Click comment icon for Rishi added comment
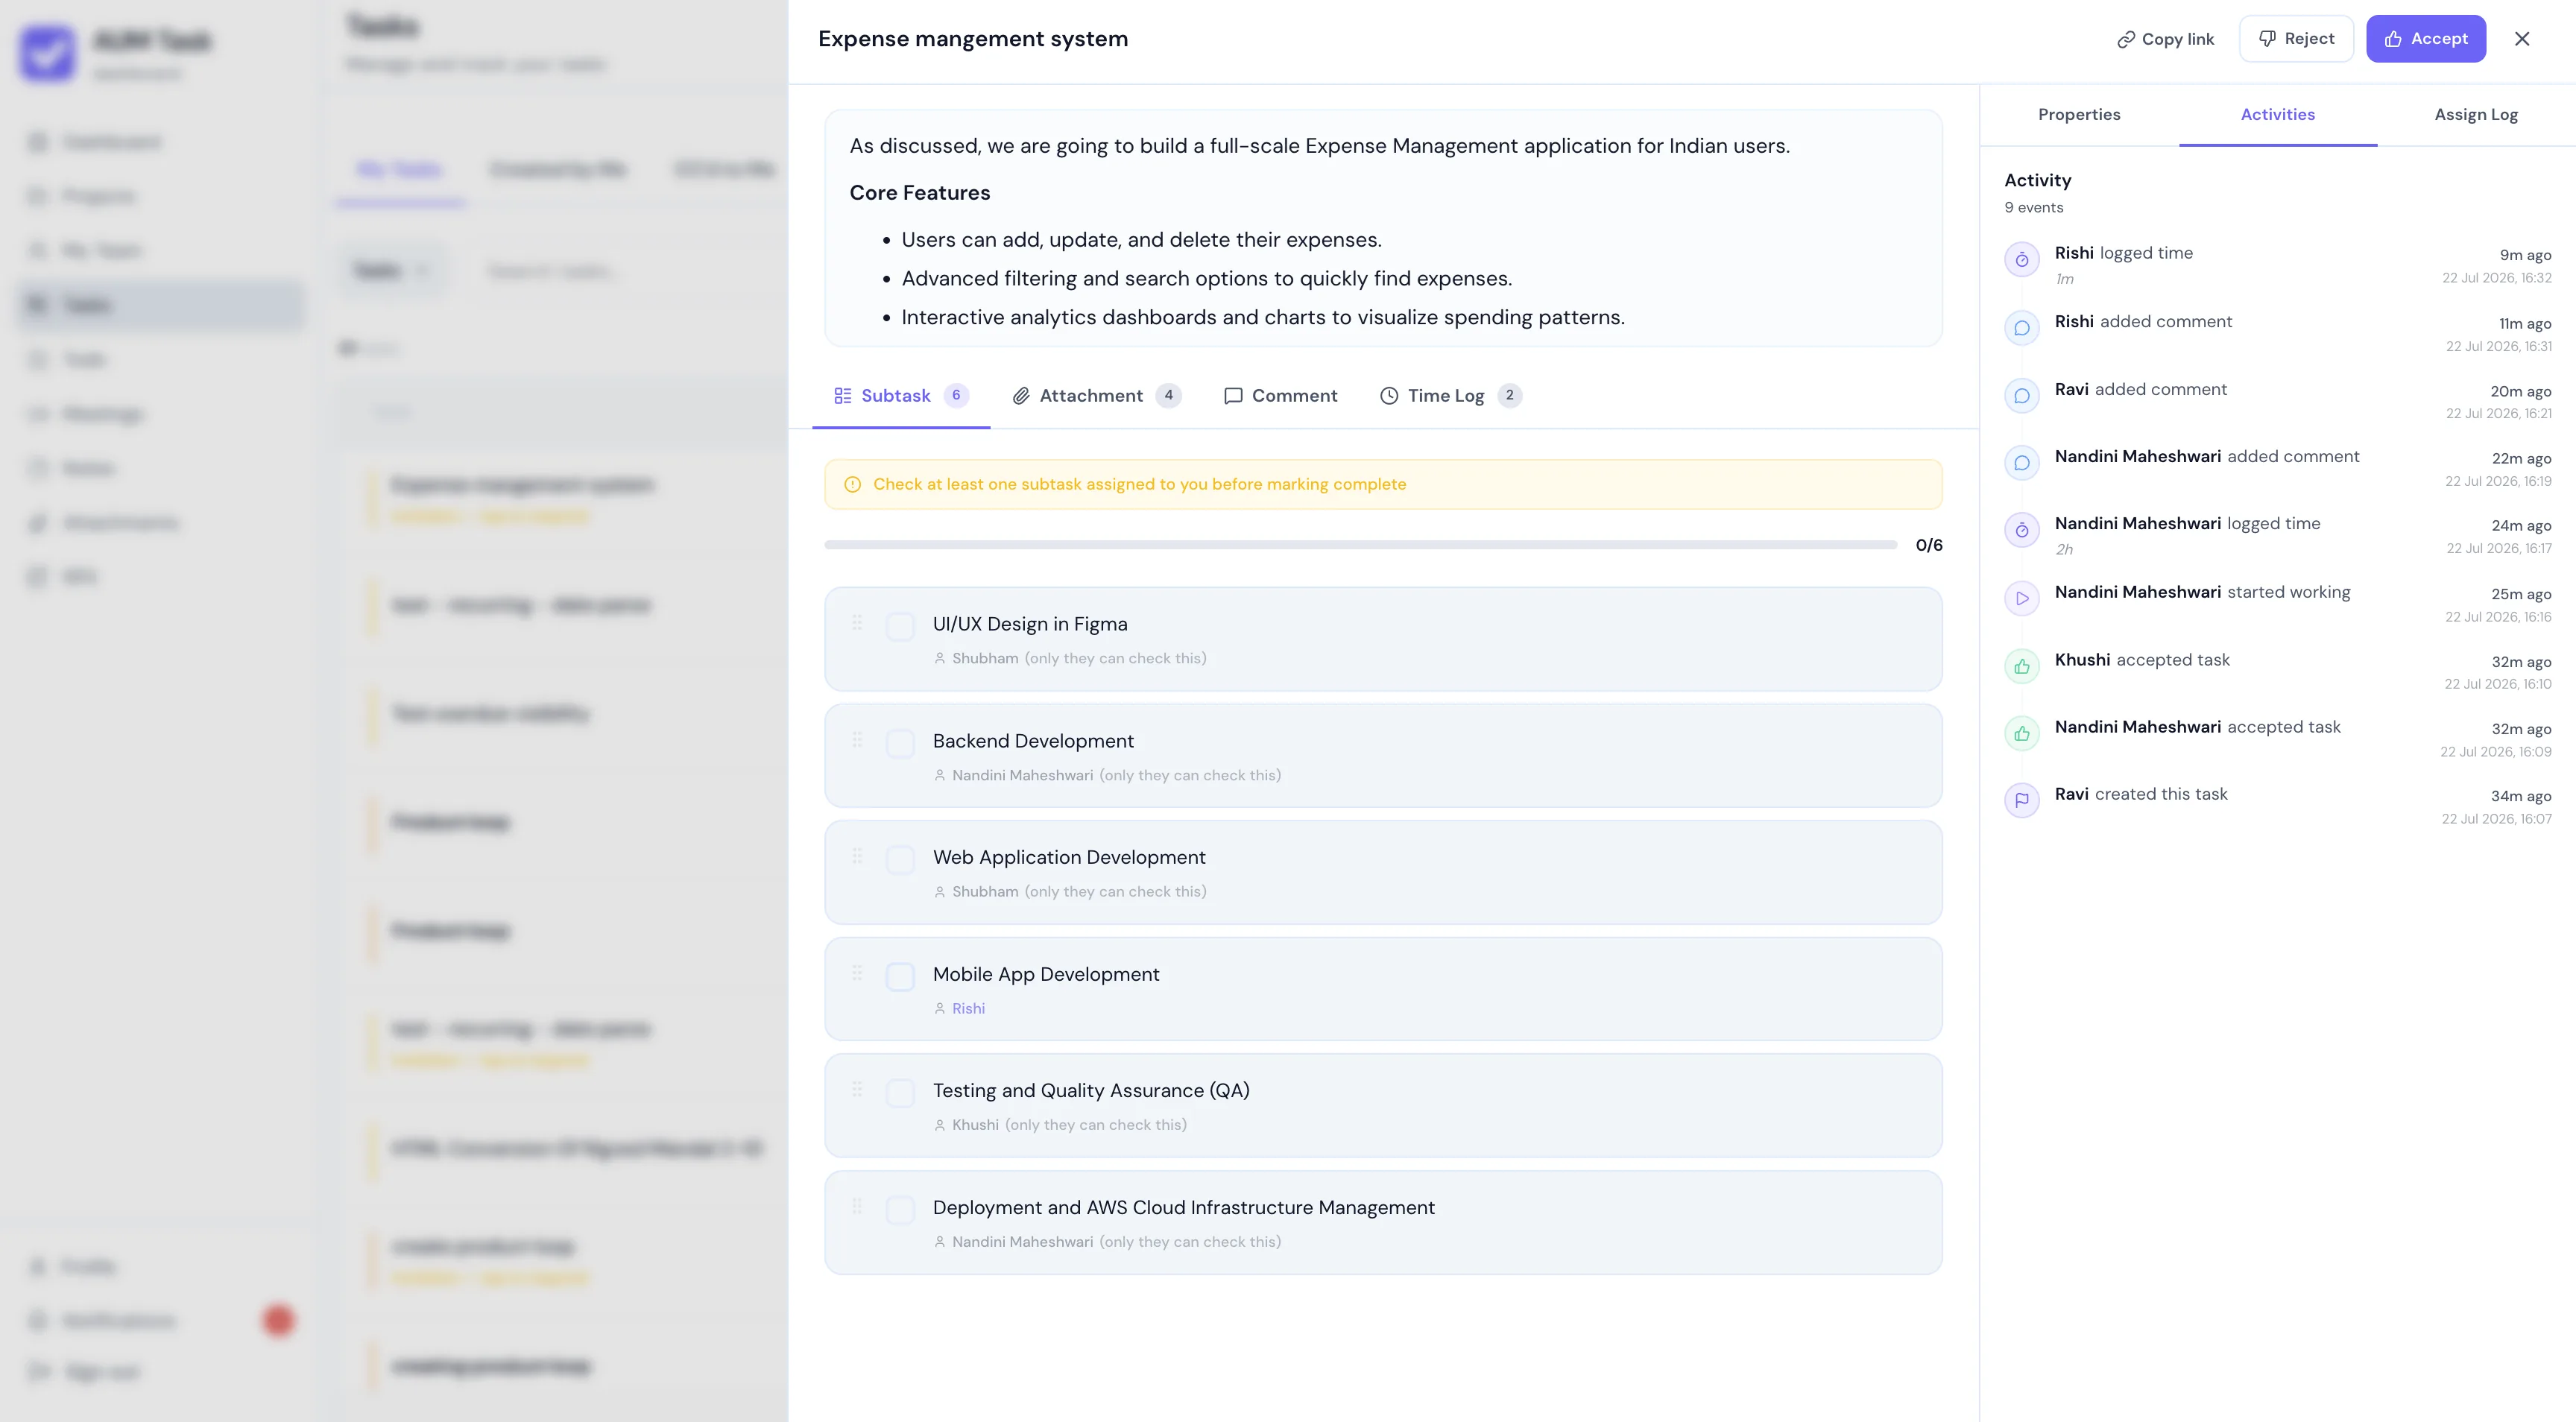 tap(2021, 328)
